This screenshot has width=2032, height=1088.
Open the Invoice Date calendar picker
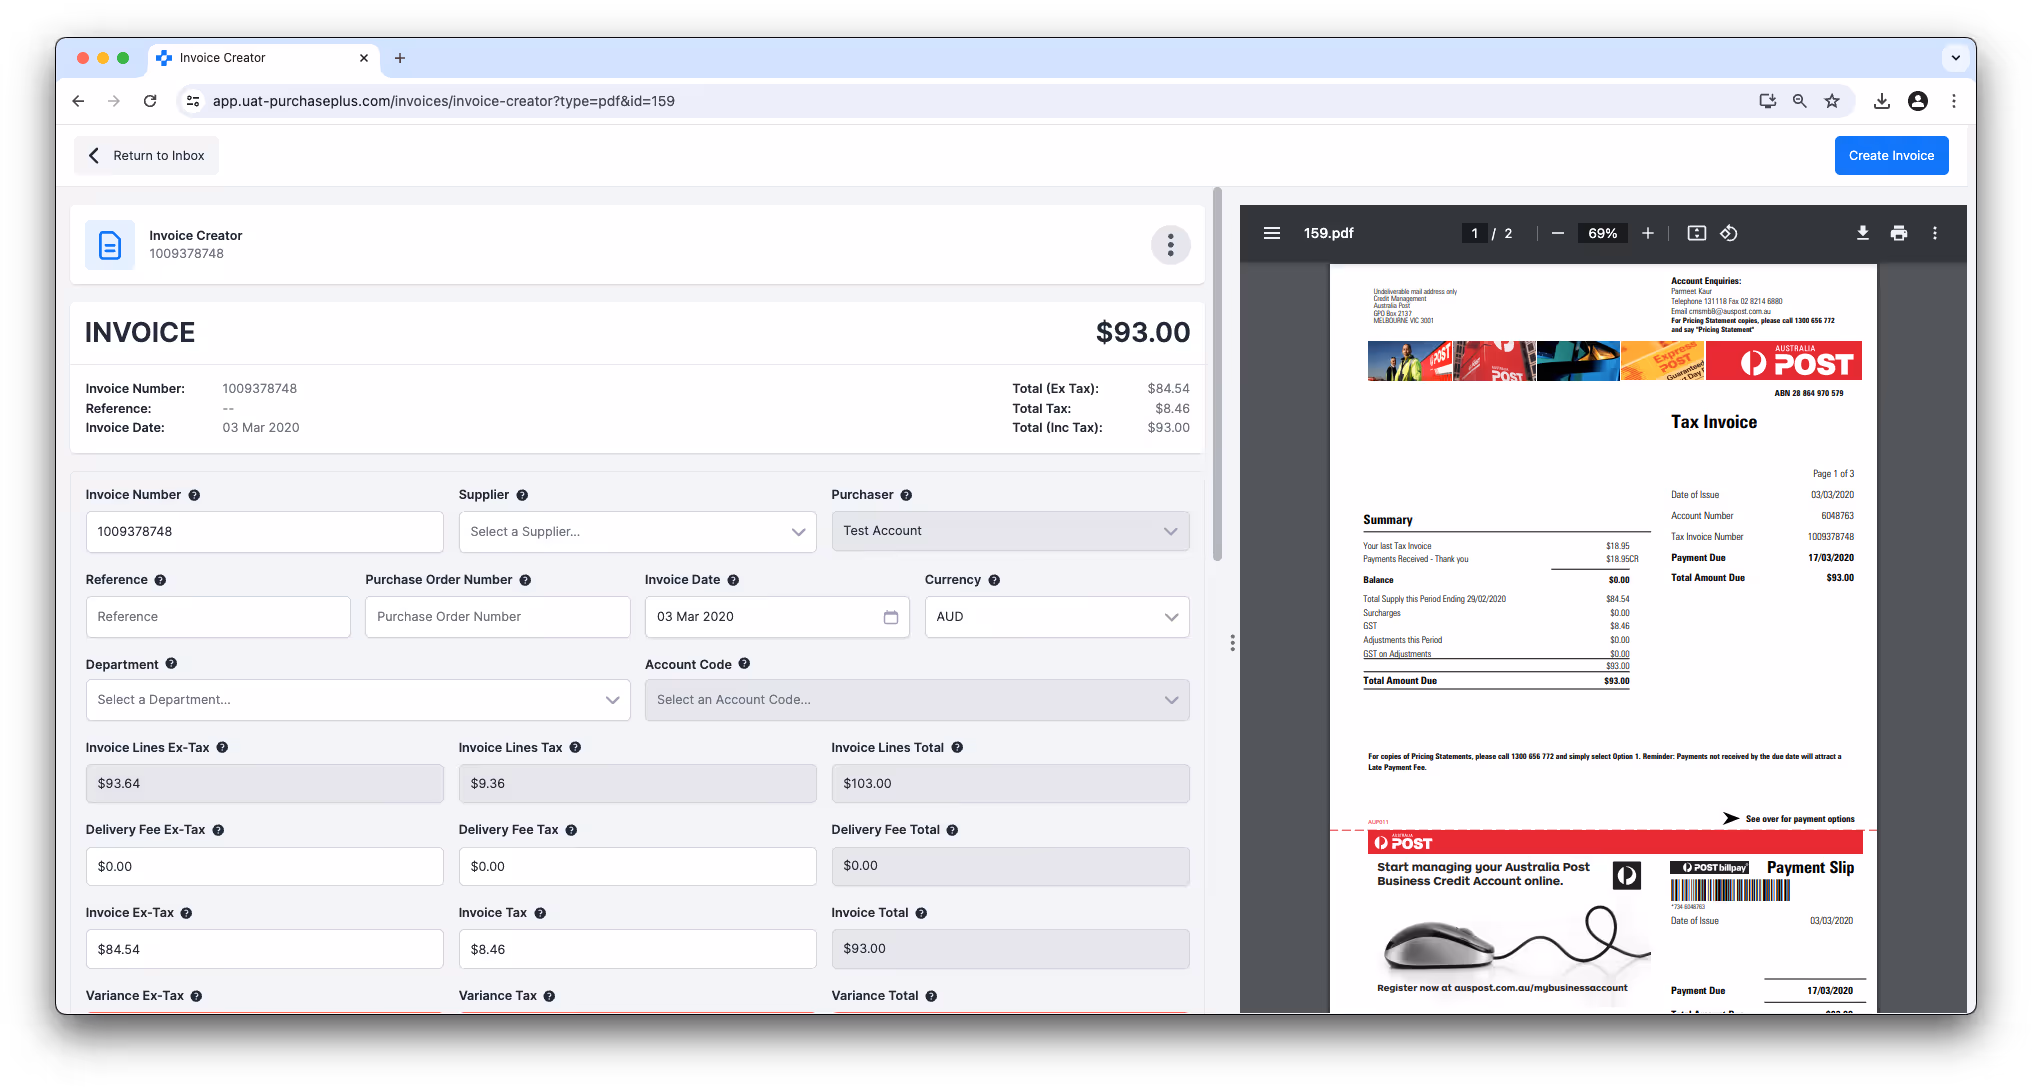pos(890,617)
